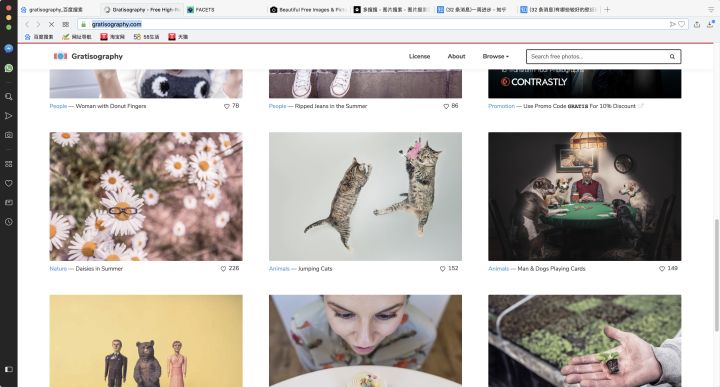
Task: Switch to the tab between Beautiful Free Images and Zhihu
Action: 391,9
